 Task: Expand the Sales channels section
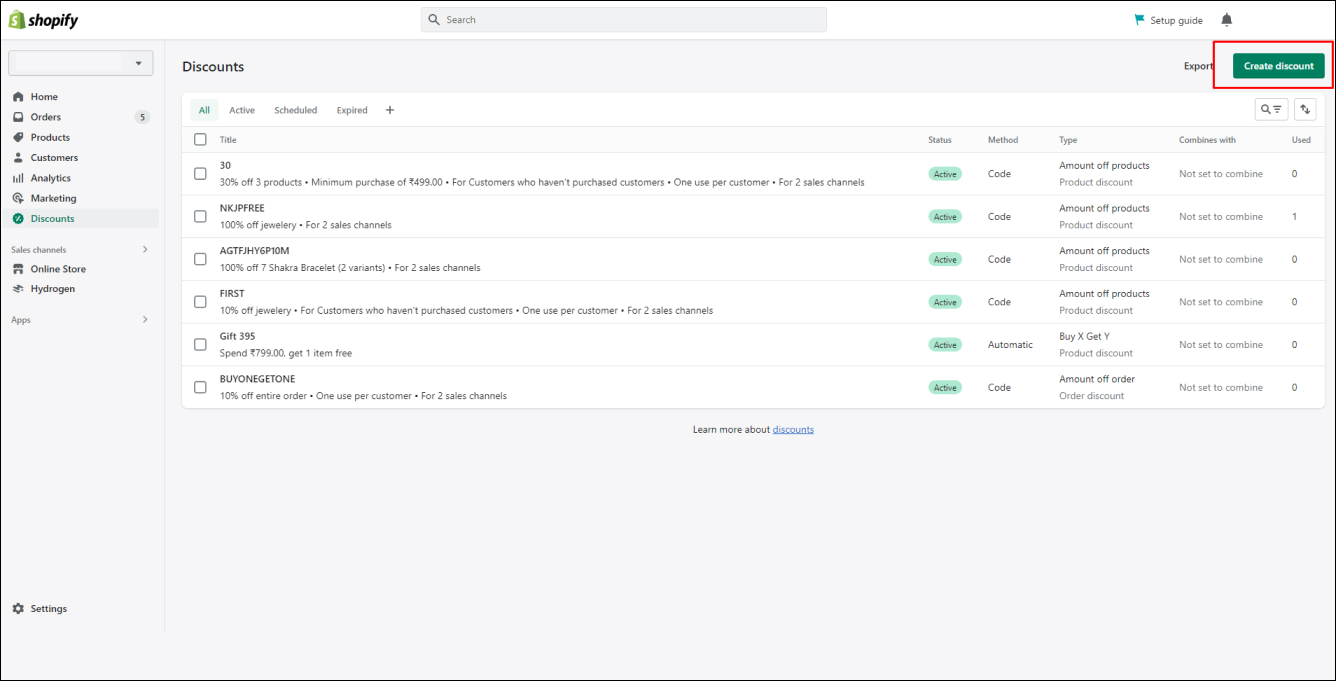coord(144,249)
